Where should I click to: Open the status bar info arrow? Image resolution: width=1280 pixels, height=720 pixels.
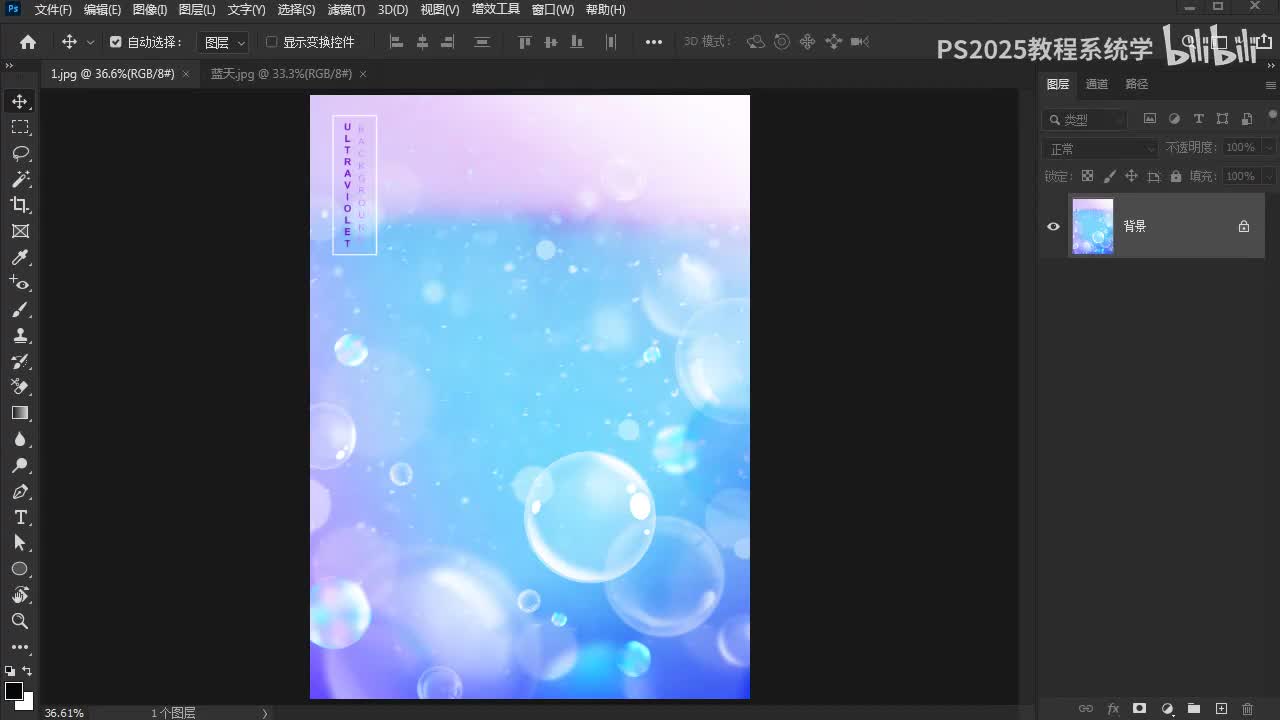click(x=265, y=713)
